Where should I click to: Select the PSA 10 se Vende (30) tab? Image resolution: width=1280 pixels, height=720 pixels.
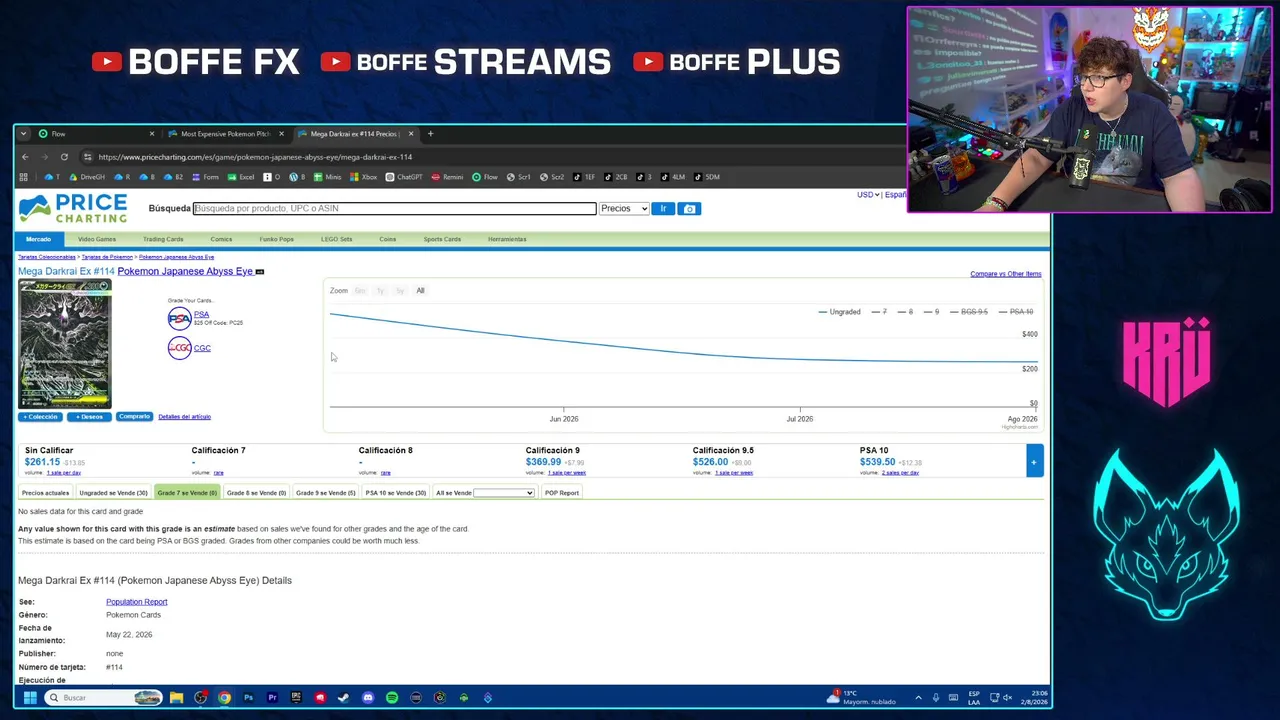395,493
